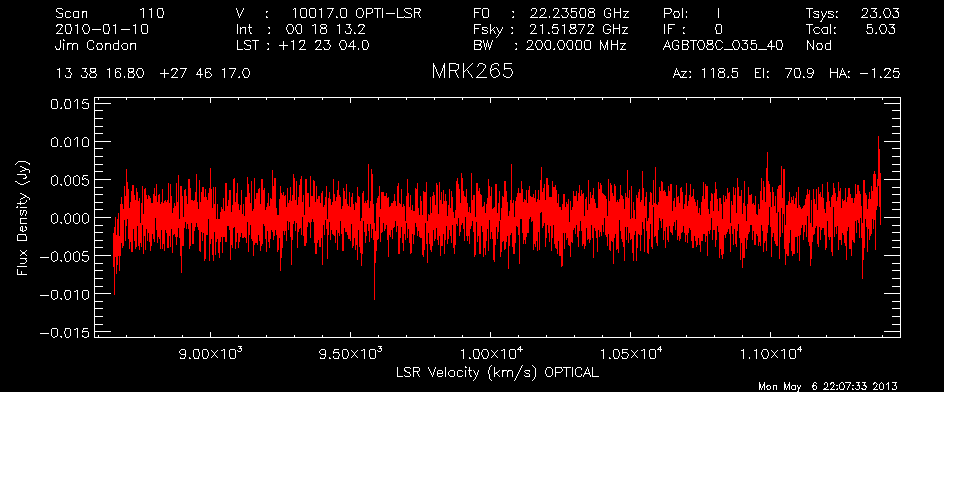Click the 0.010 y-axis tick label

pyautogui.click(x=70, y=142)
